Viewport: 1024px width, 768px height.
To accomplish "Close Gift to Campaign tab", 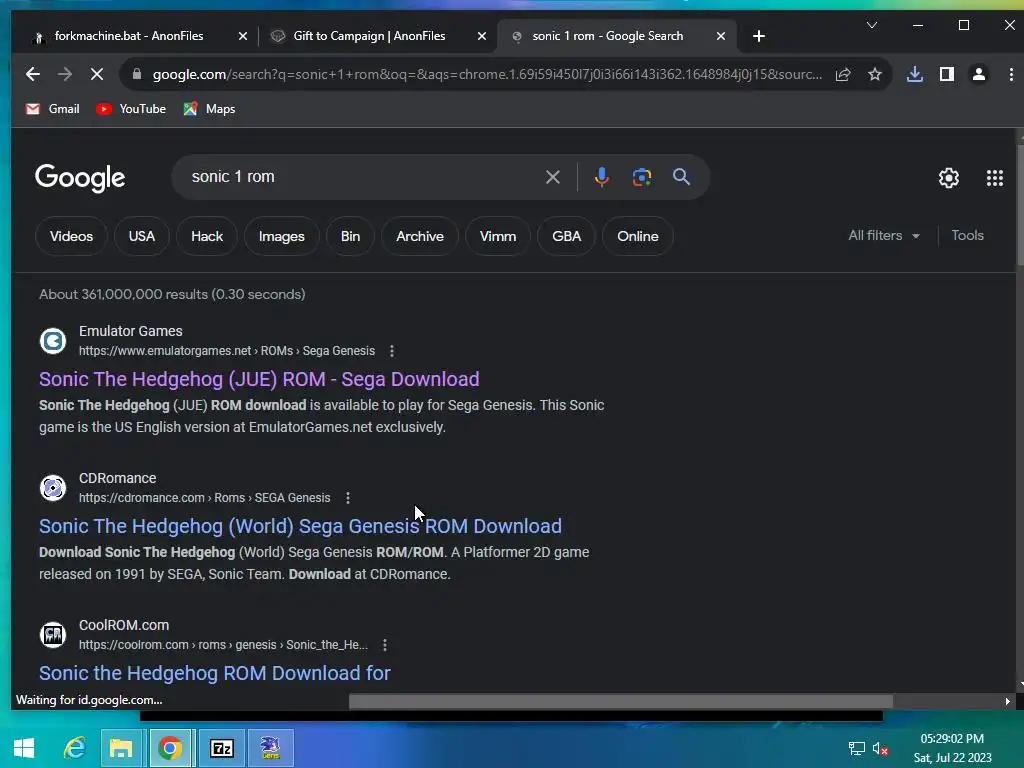I will click(x=481, y=36).
